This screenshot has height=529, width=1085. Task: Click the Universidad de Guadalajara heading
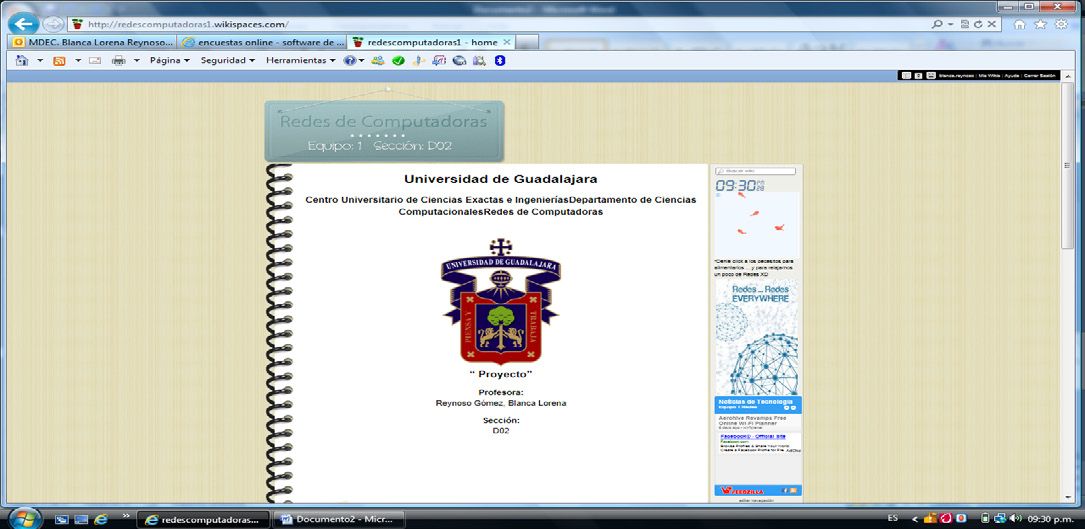point(500,179)
